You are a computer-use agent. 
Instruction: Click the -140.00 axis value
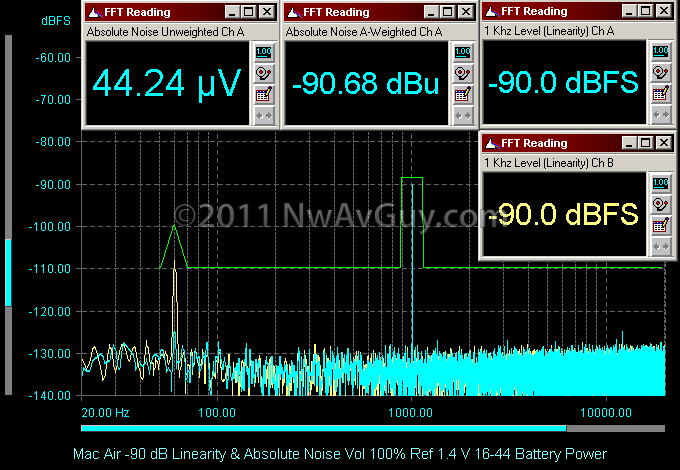[49, 395]
